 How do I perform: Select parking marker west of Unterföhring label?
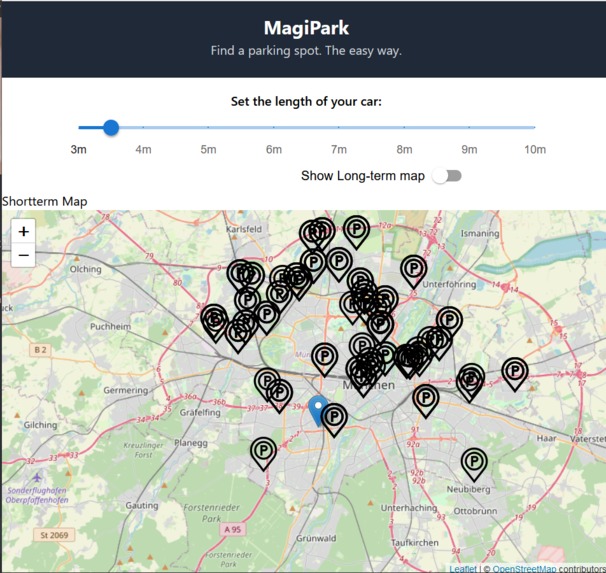(x=414, y=271)
